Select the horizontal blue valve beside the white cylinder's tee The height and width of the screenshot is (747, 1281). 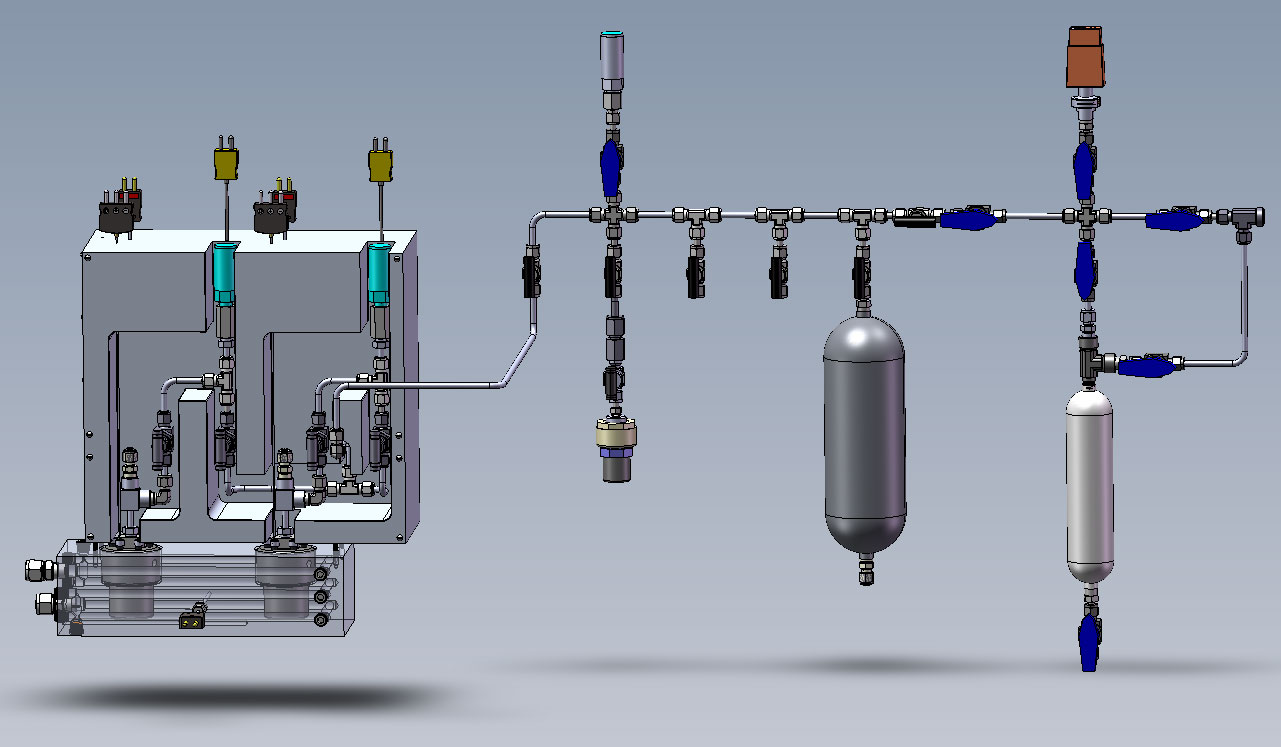(x=1145, y=367)
